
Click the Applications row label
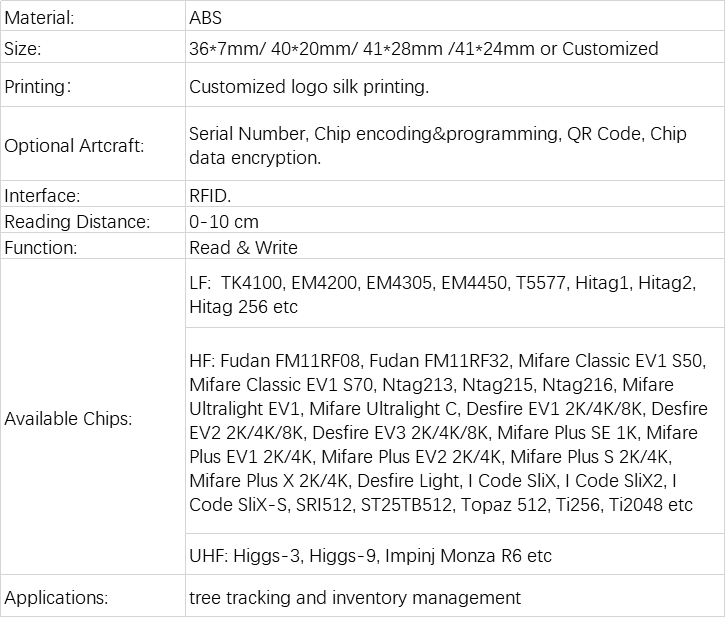click(x=56, y=598)
